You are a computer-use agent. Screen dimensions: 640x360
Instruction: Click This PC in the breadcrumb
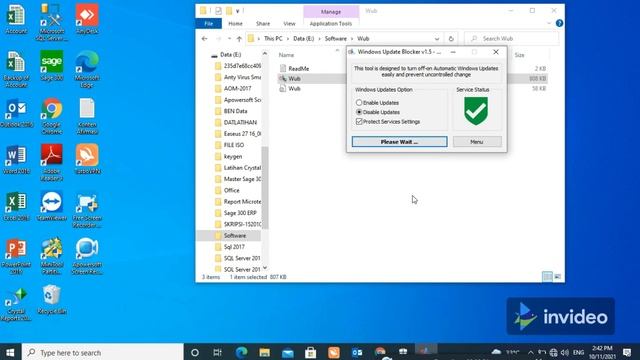273,39
